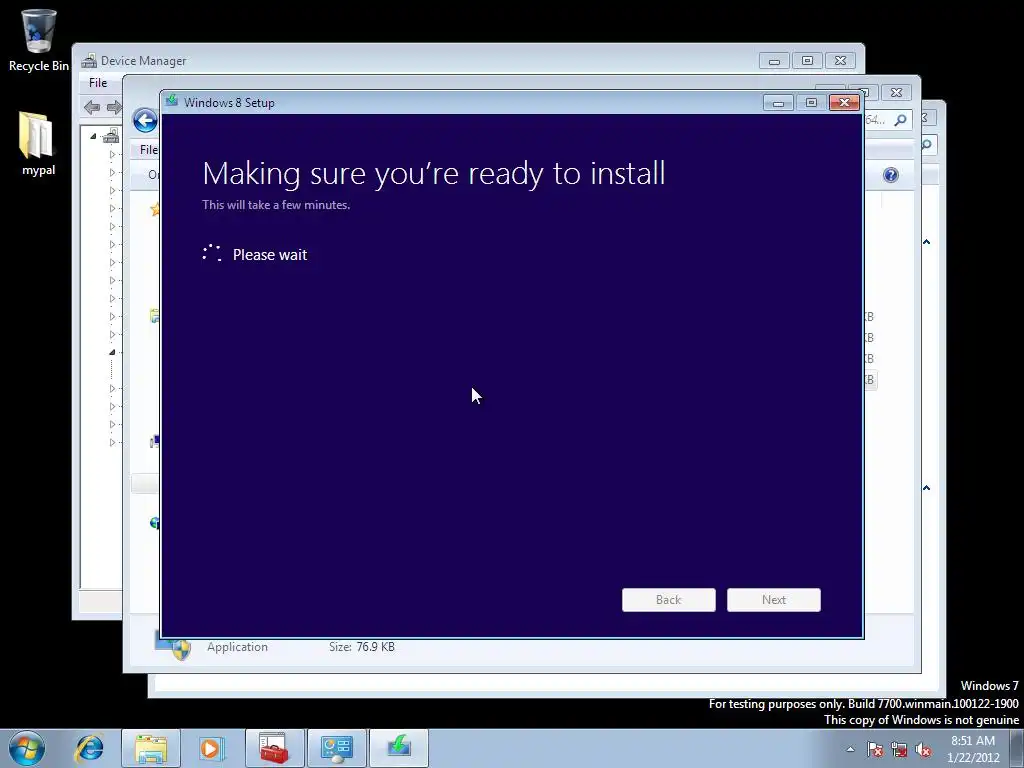This screenshot has width=1024, height=768.
Task: Click the Next button in Windows 8 Setup
Action: click(x=774, y=600)
